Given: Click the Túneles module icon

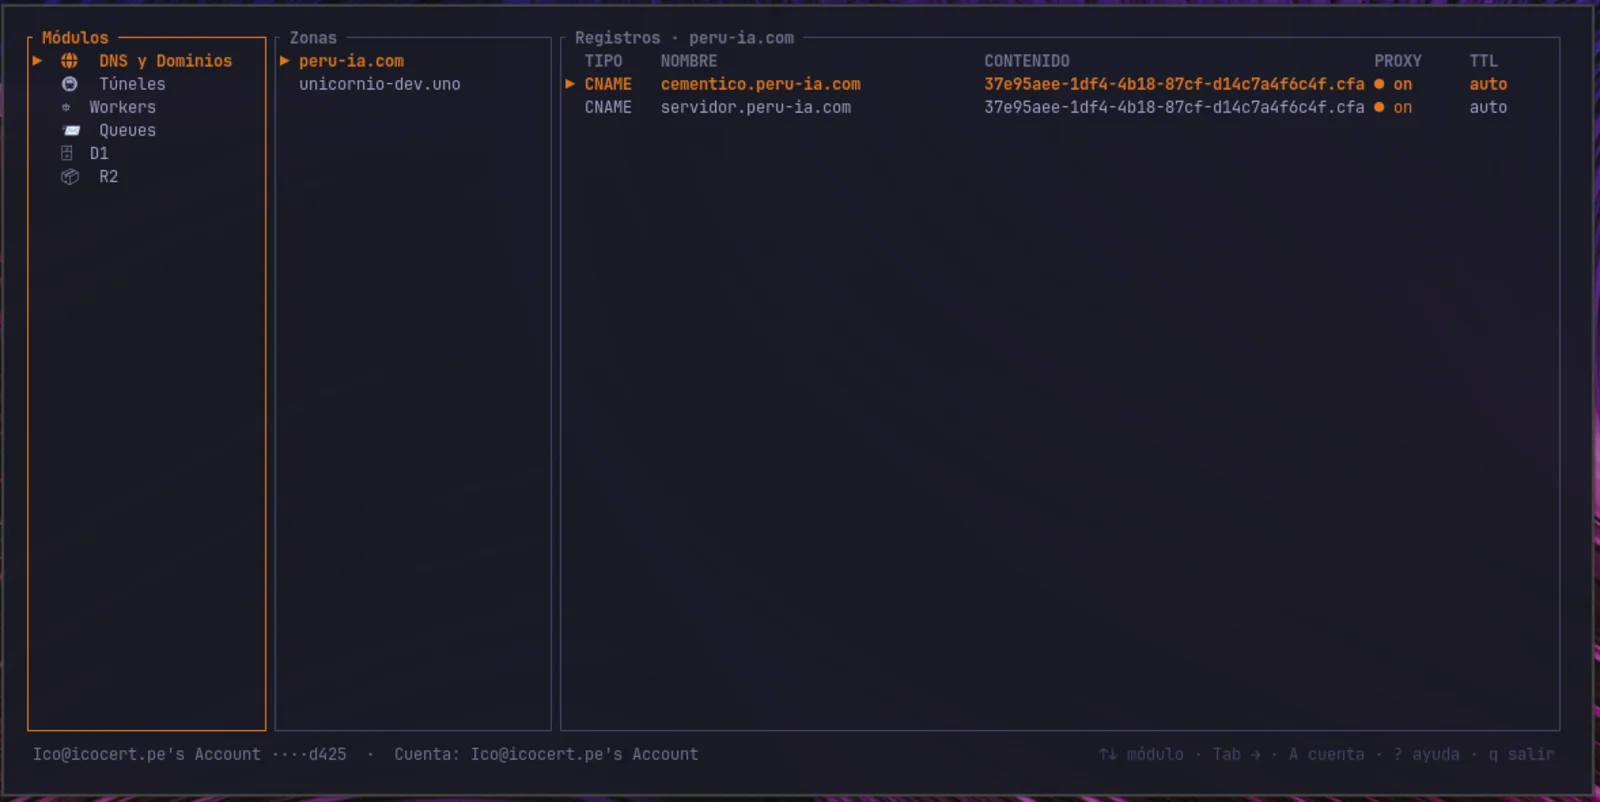Looking at the screenshot, I should pos(69,84).
